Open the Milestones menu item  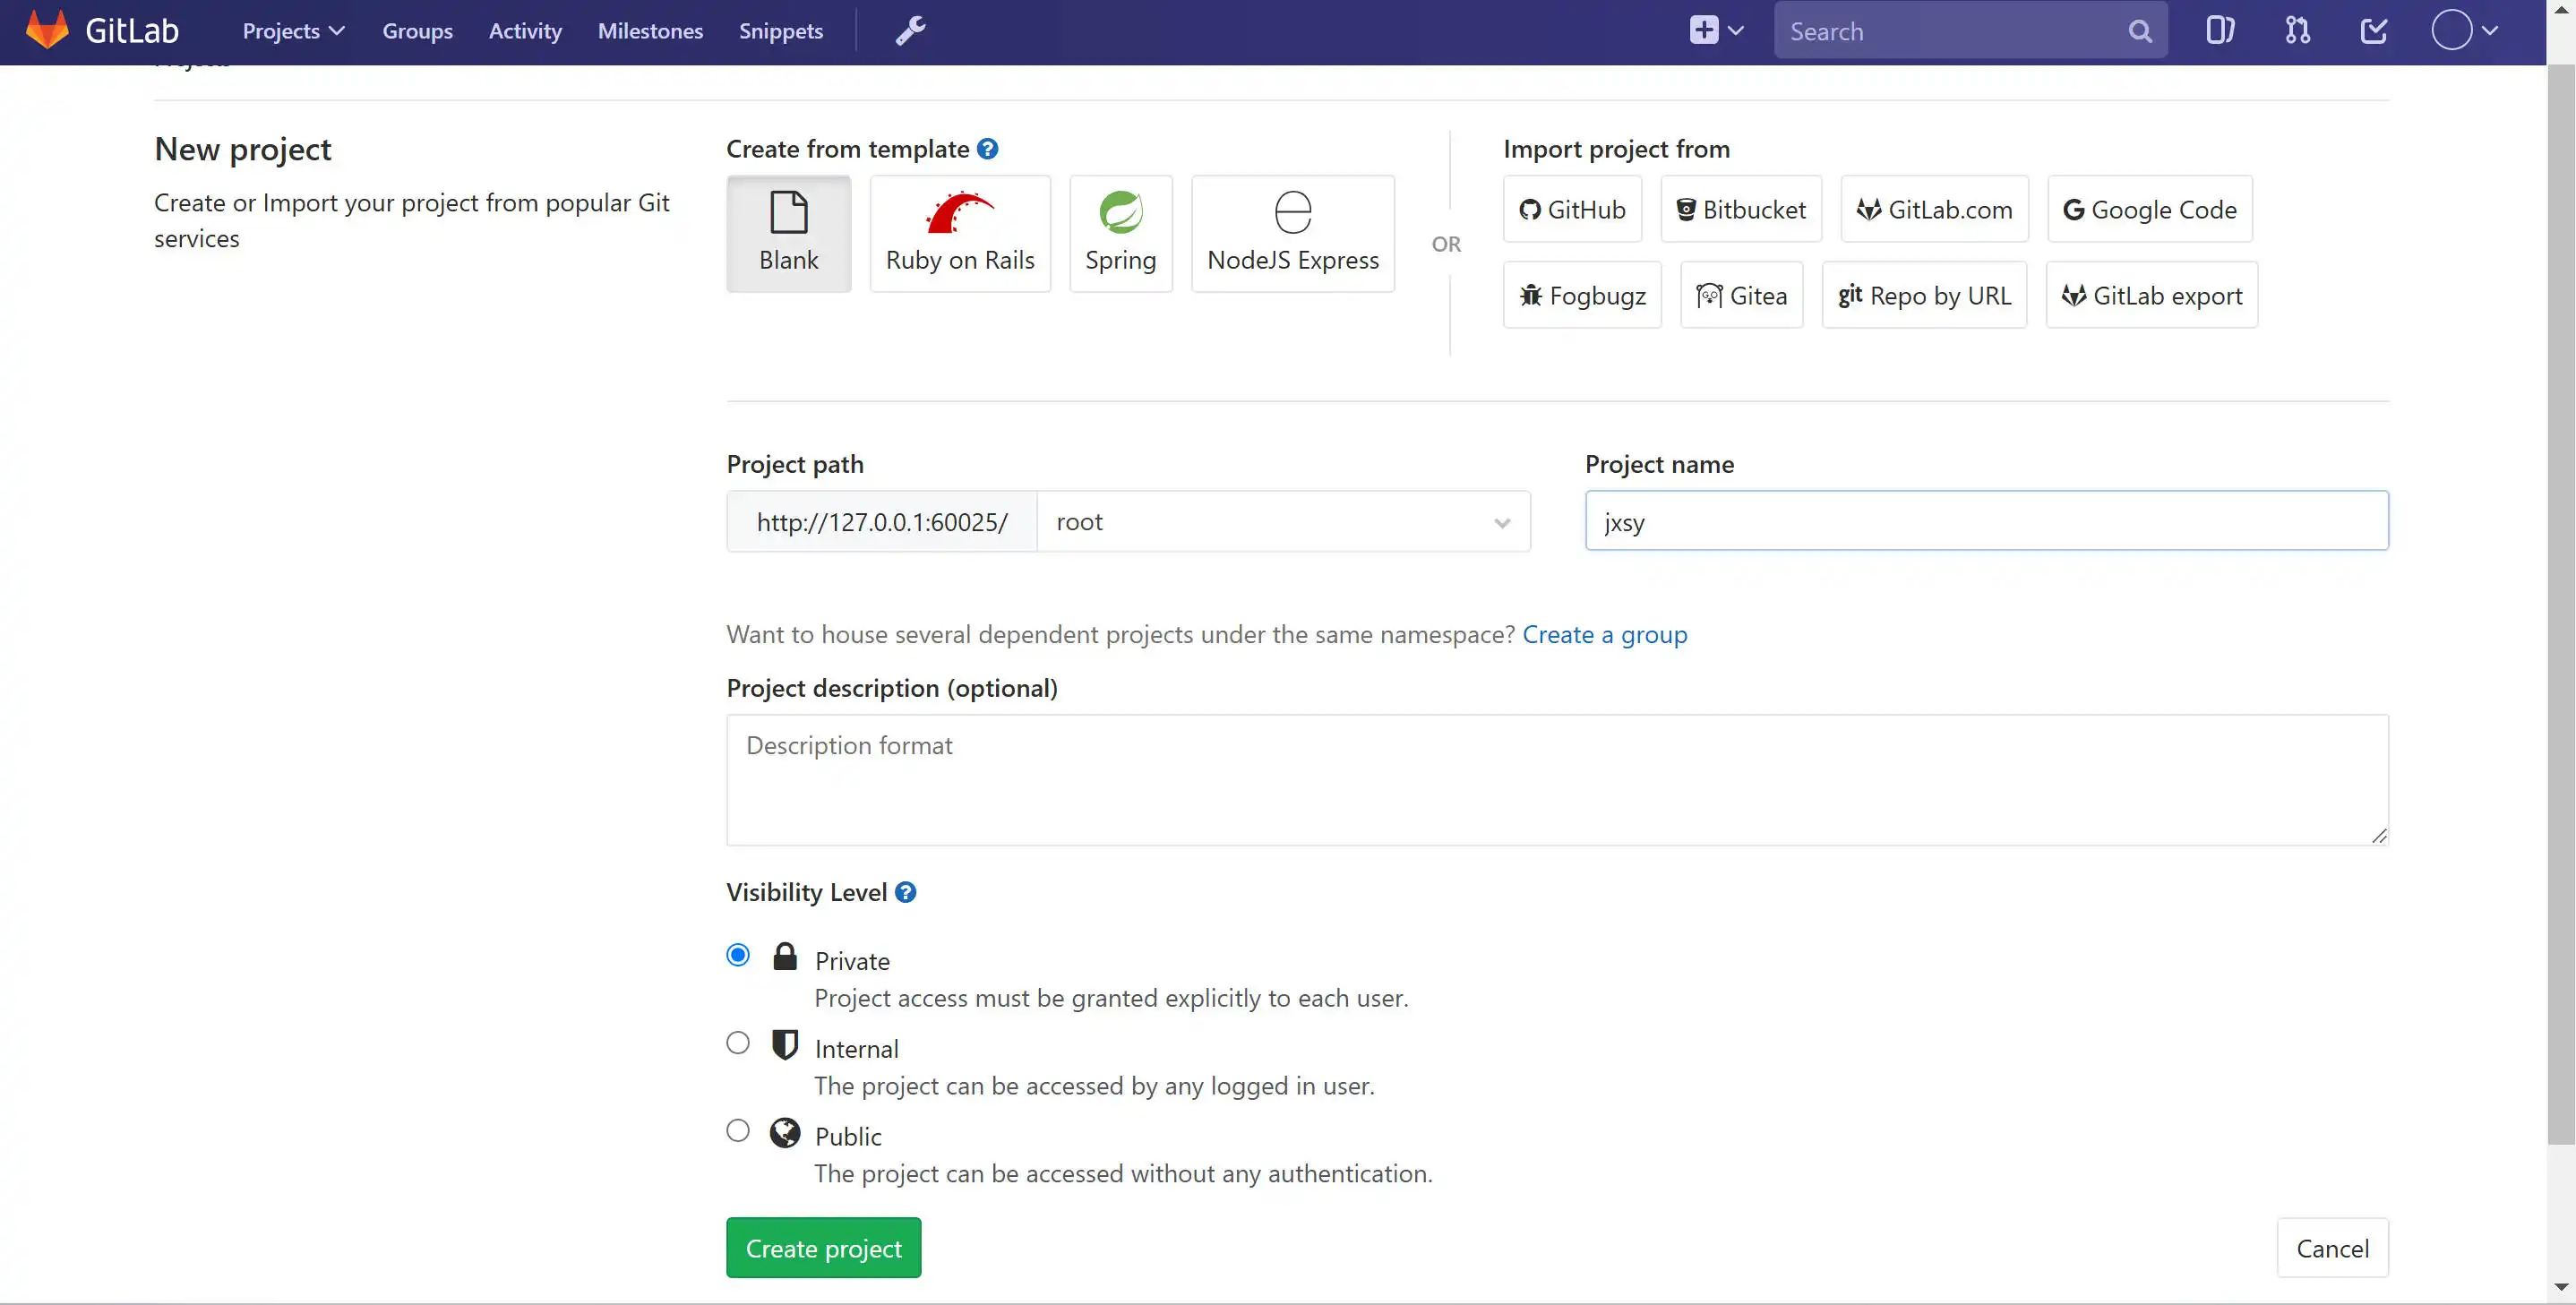tap(650, 31)
